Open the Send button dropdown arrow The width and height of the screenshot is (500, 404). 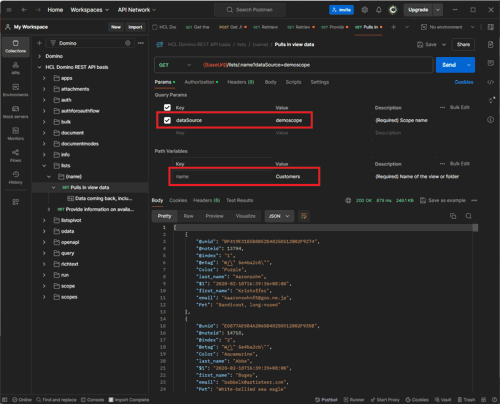[469, 65]
